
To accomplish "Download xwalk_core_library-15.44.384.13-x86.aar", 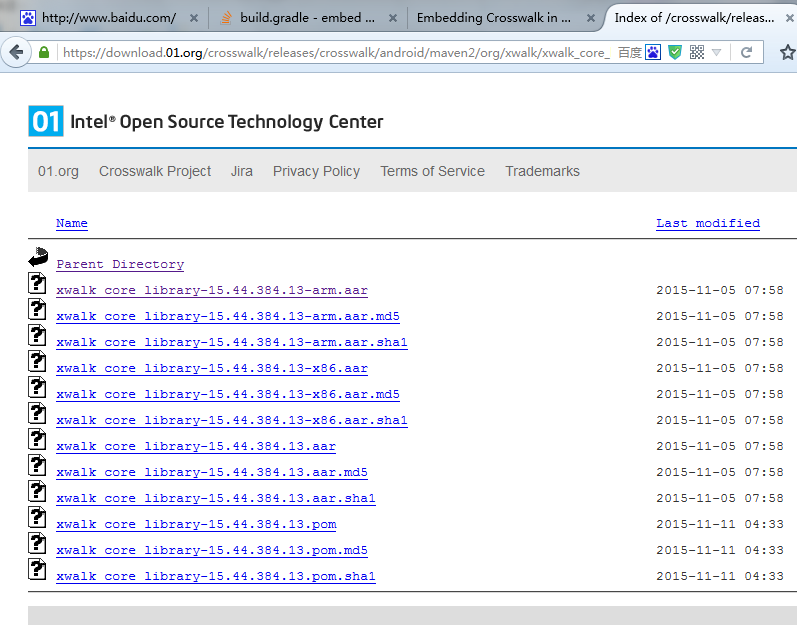I will point(212,368).
